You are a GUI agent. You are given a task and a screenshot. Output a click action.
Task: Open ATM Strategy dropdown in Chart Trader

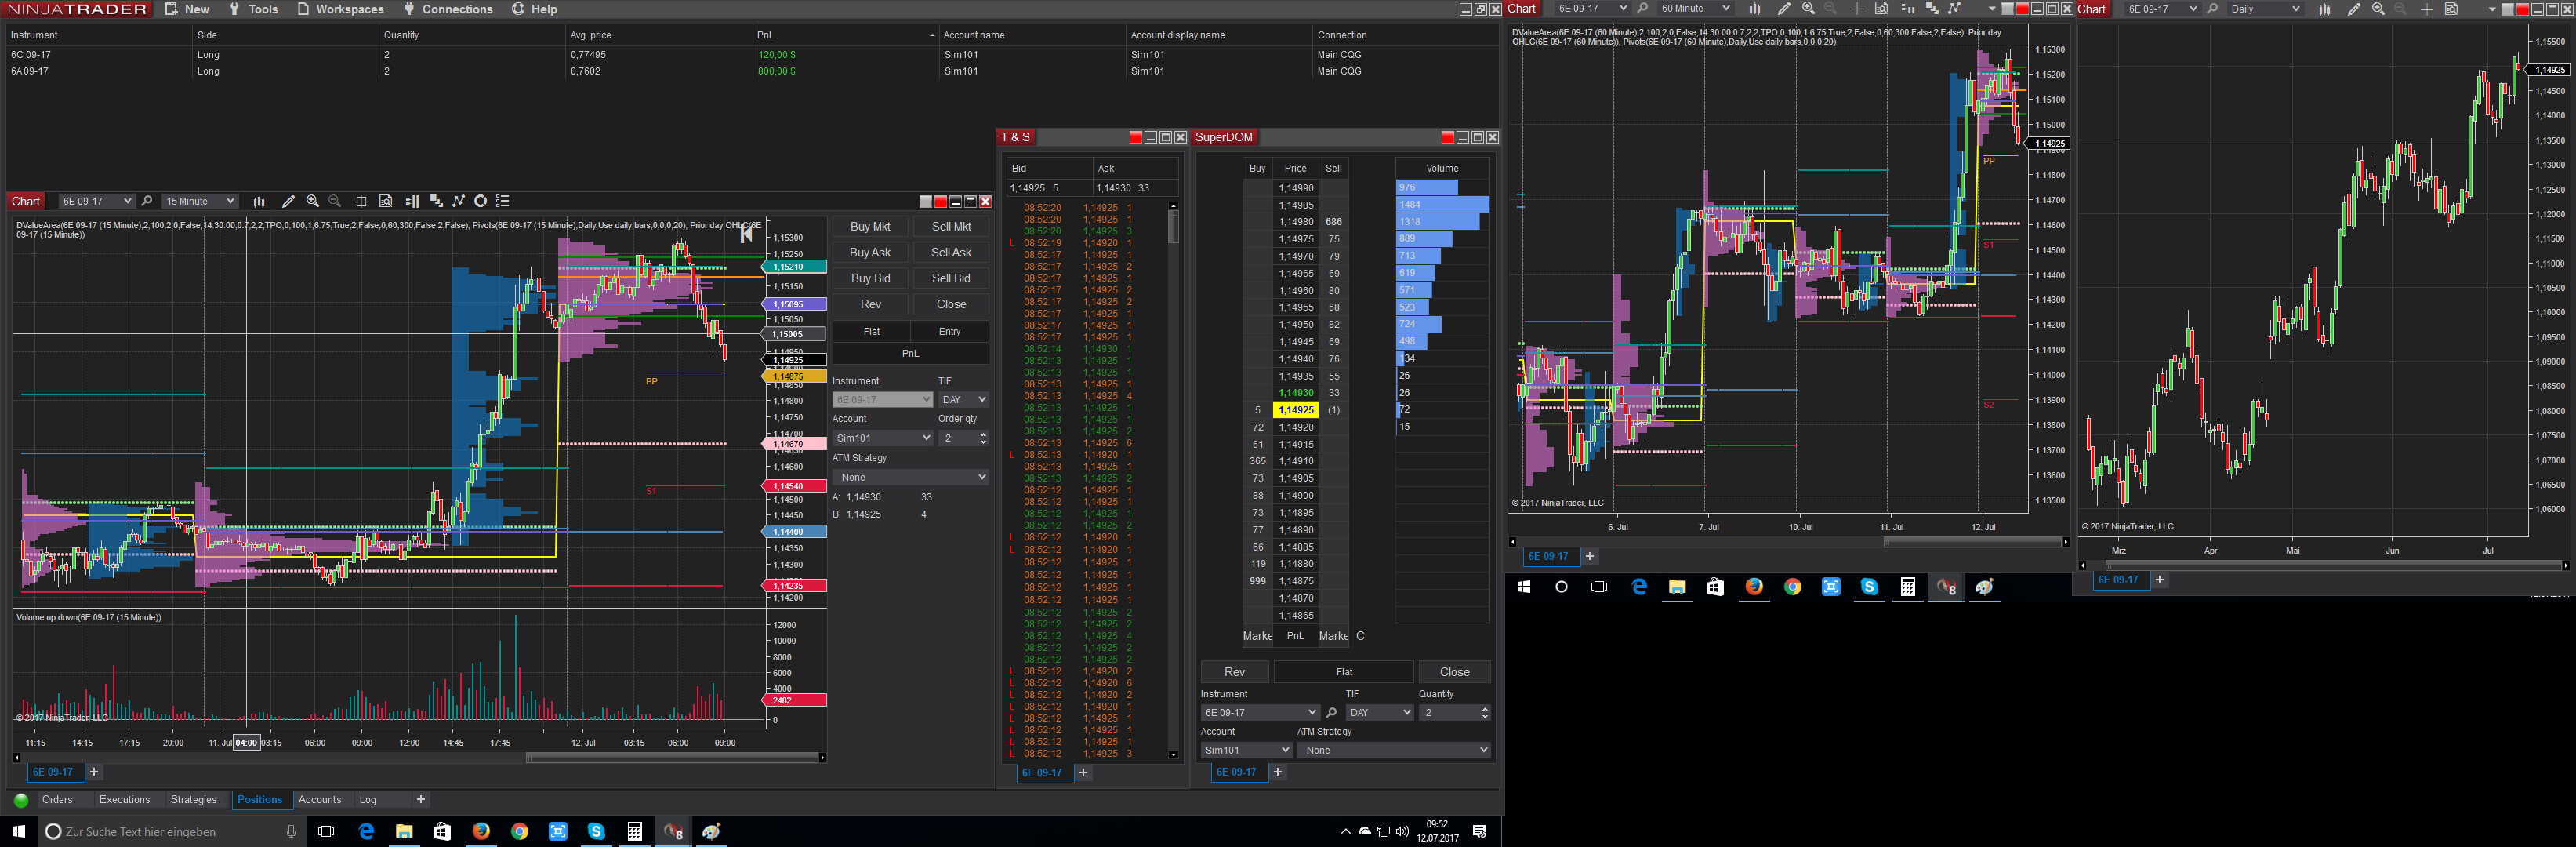pos(911,477)
